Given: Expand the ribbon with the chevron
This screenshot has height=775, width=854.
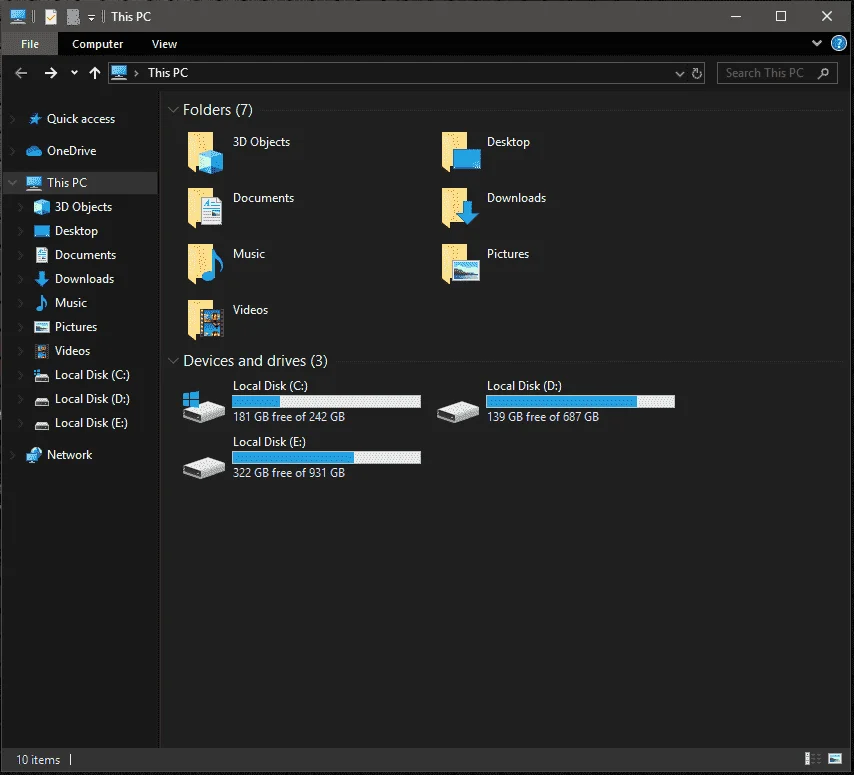Looking at the screenshot, I should [x=816, y=43].
